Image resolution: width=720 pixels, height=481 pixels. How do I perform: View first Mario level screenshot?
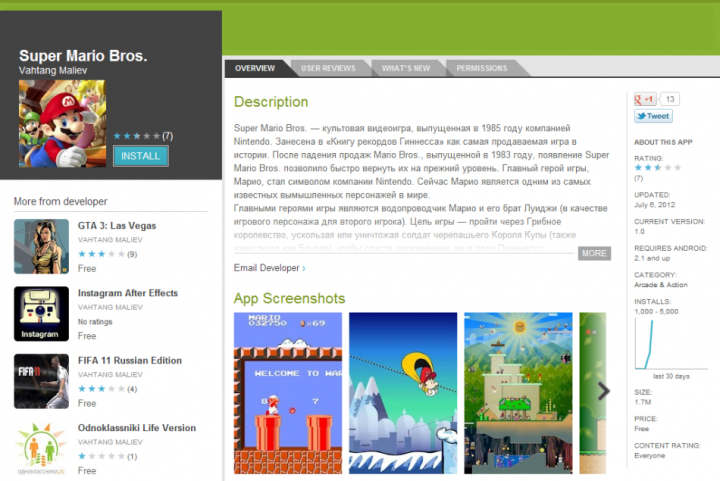tap(288, 393)
